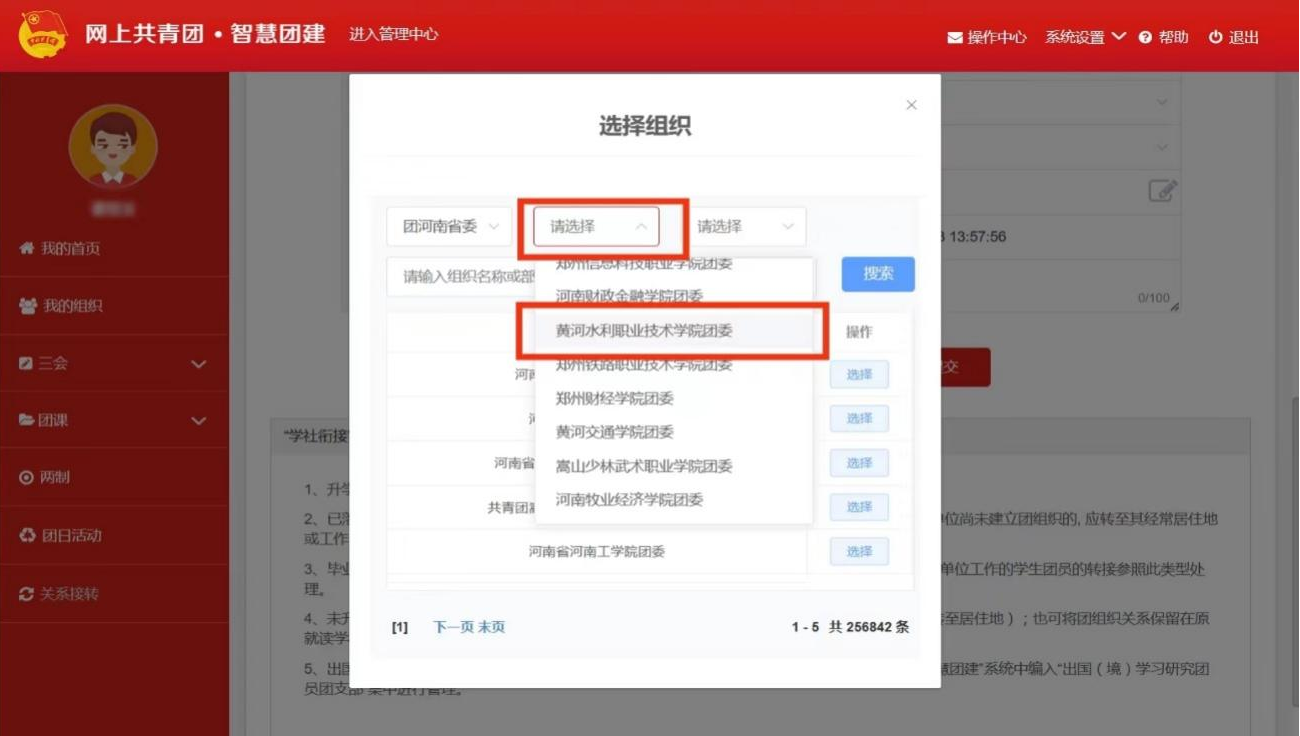Close the 选择组织 dialog
The image size is (1300, 736).
[911, 105]
